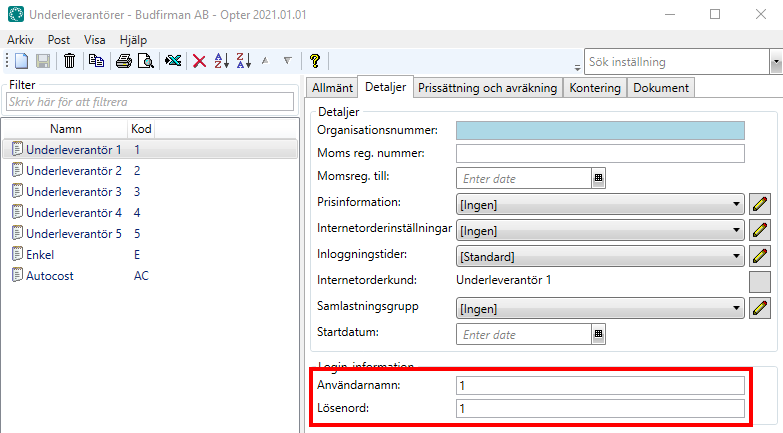The image size is (783, 433).
Task: Click the Print icon
Action: coord(124,61)
